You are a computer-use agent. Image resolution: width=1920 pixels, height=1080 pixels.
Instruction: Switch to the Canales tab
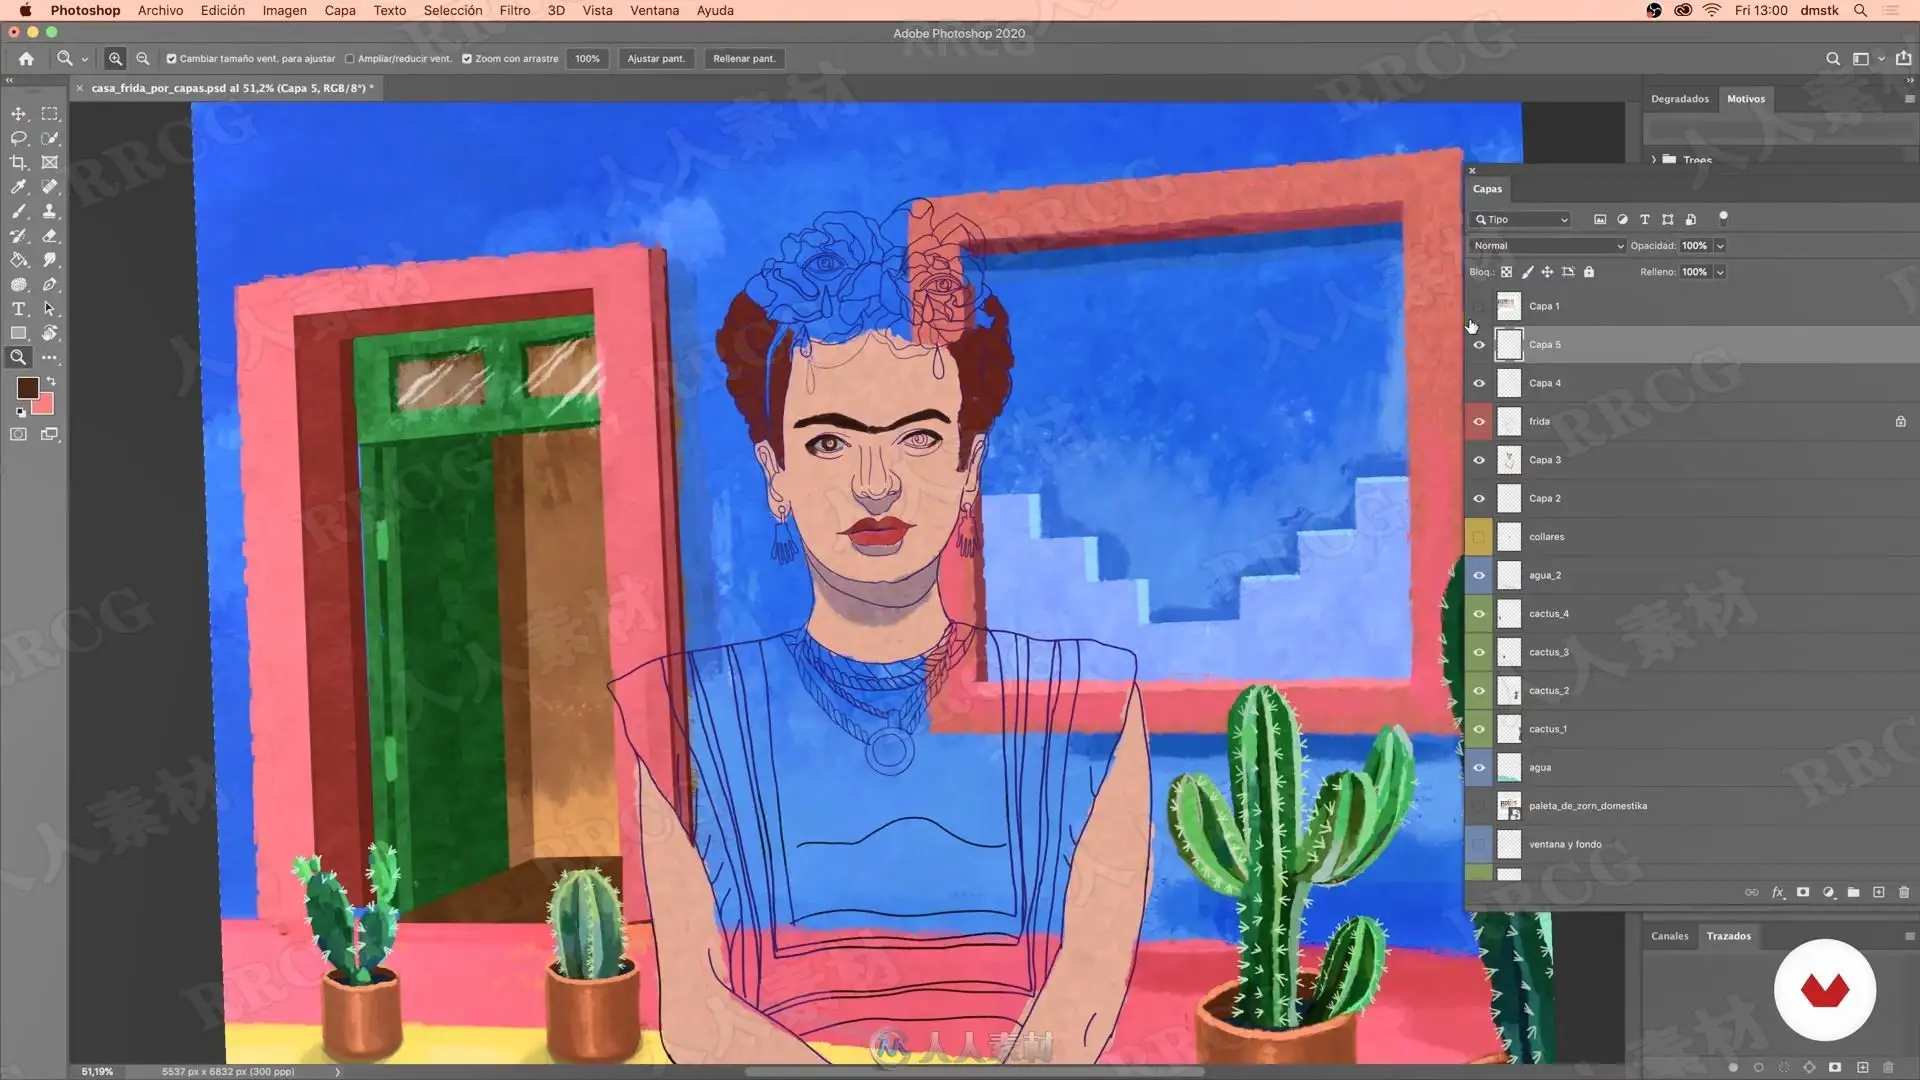[1669, 936]
